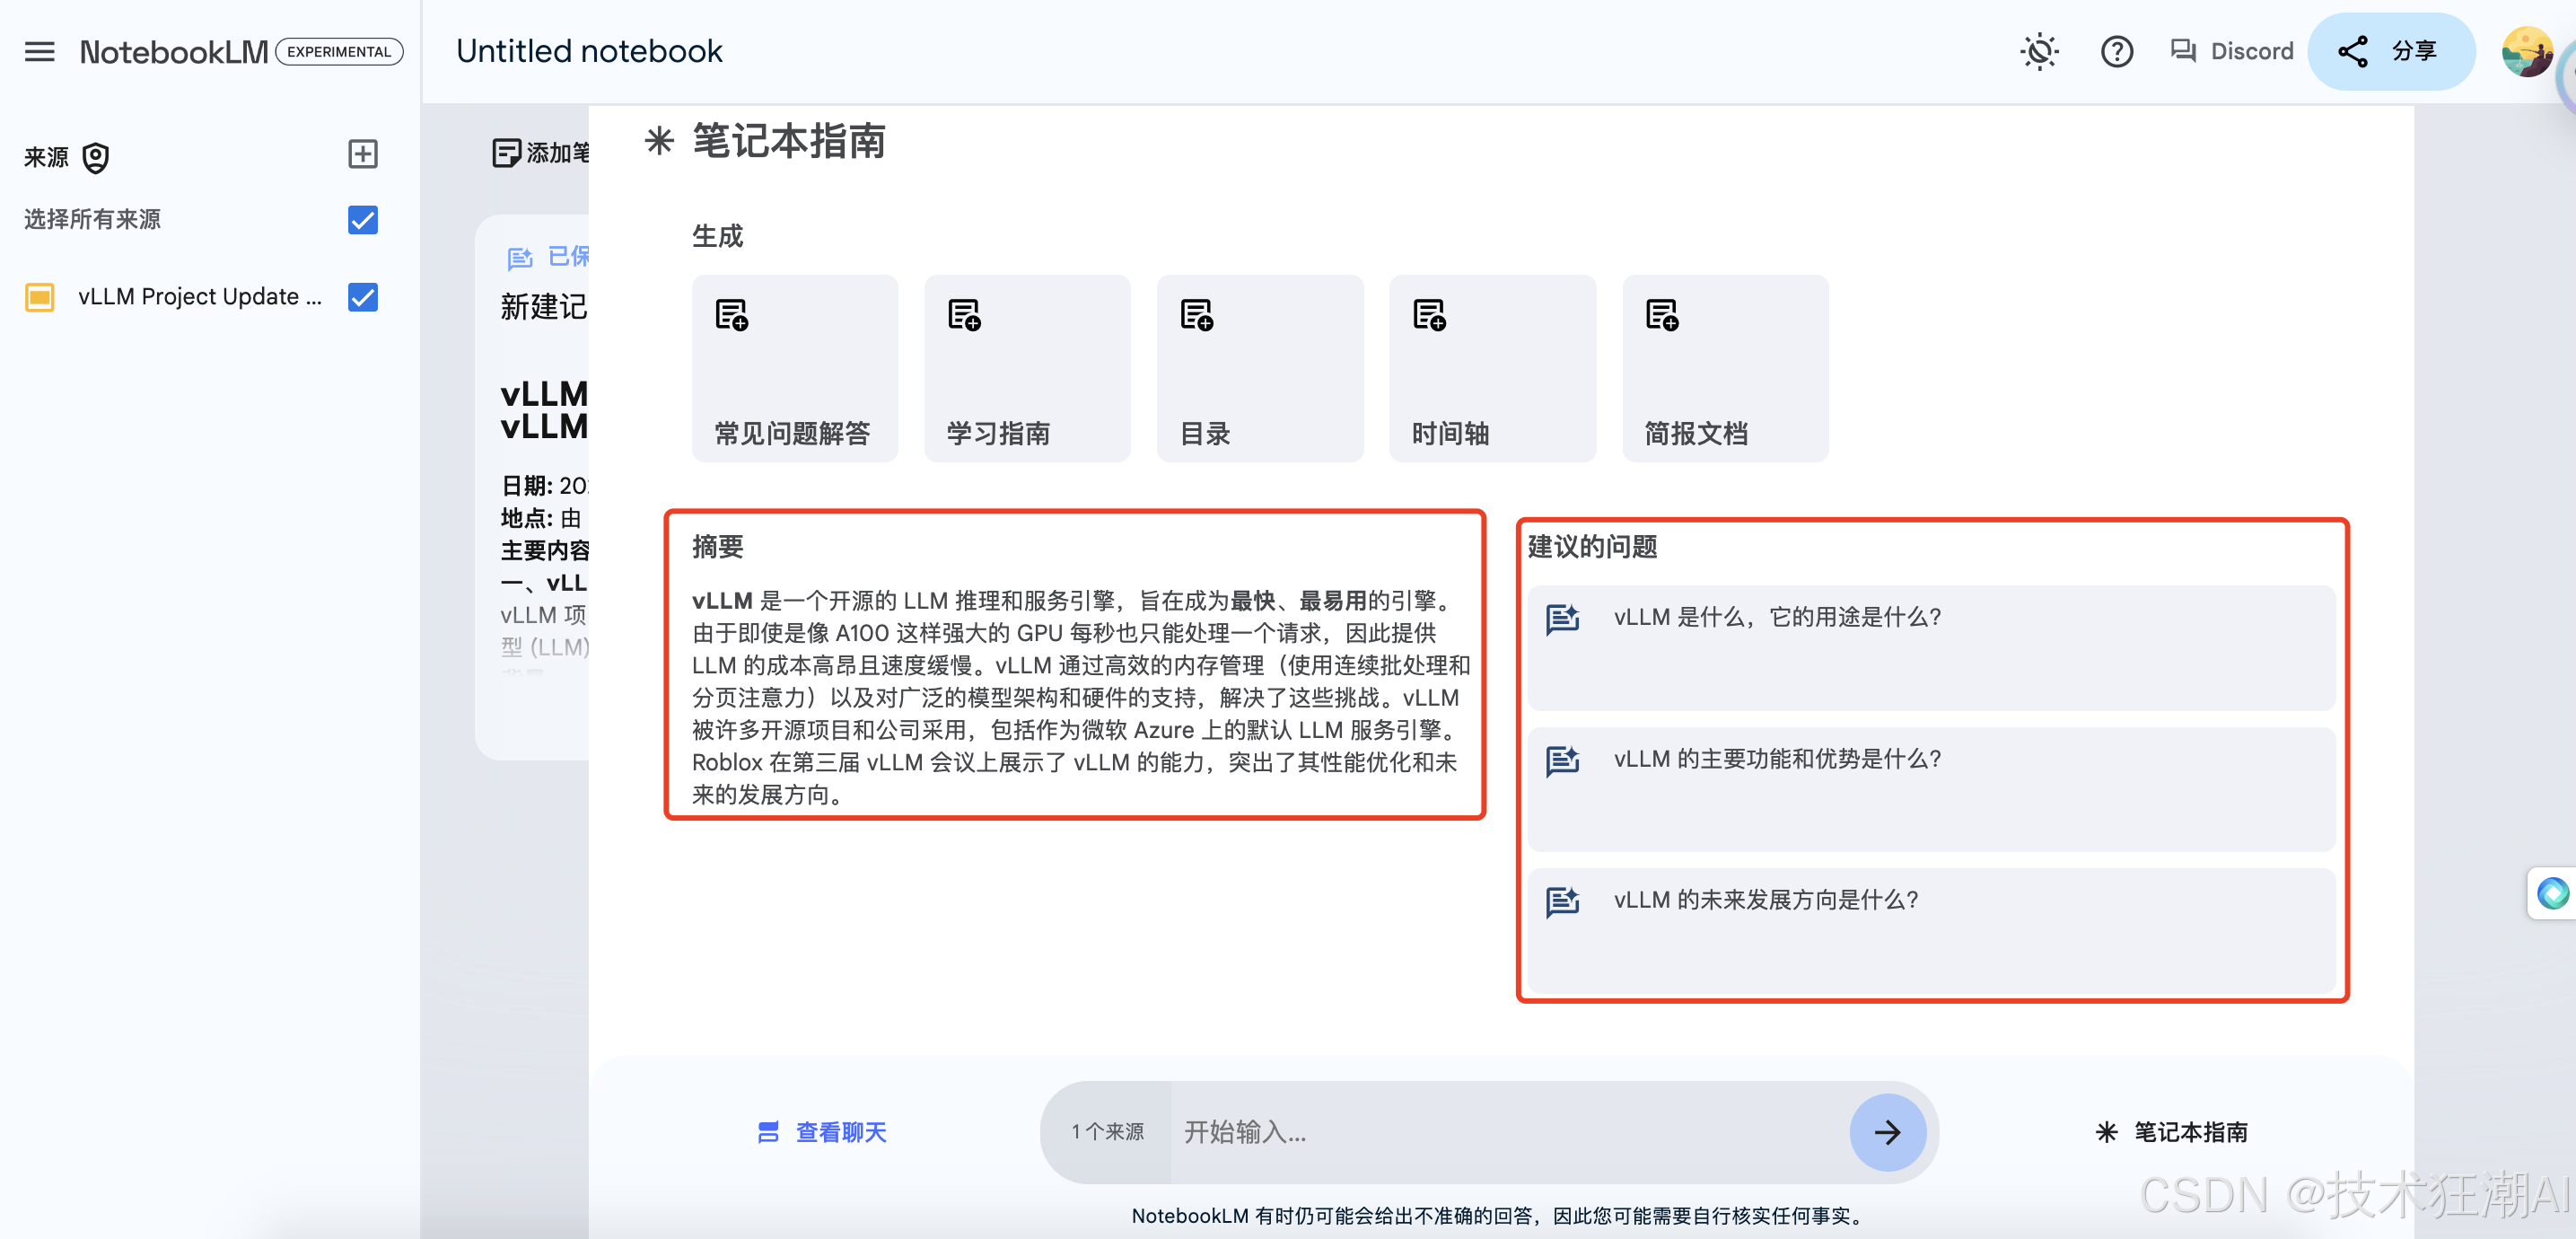
Task: Click the document icon on the 时间轴 card
Action: tap(1430, 315)
